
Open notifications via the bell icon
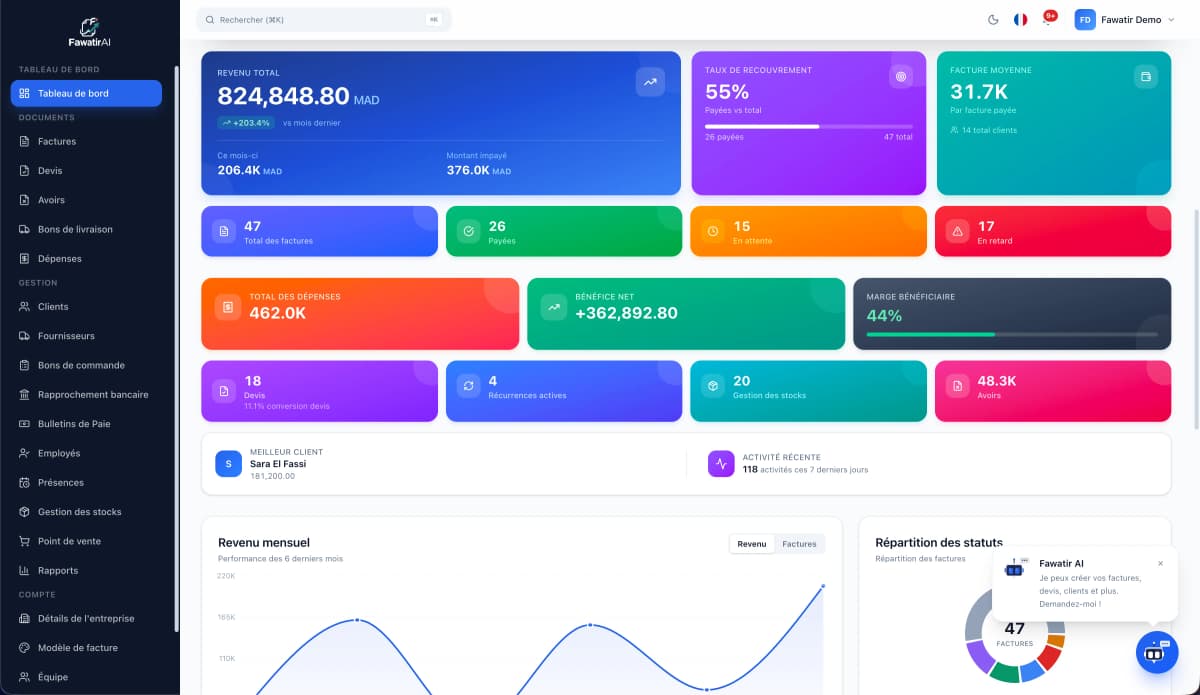(1047, 19)
